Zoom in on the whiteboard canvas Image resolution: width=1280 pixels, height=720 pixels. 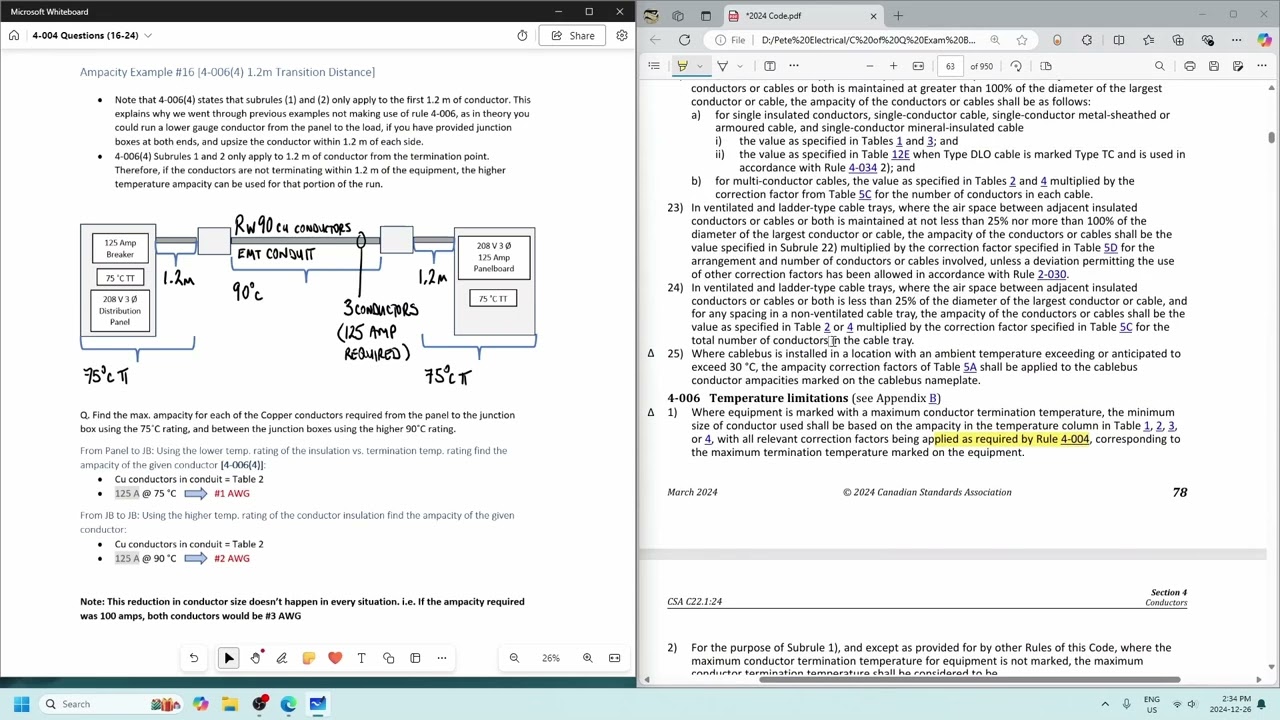pos(587,658)
